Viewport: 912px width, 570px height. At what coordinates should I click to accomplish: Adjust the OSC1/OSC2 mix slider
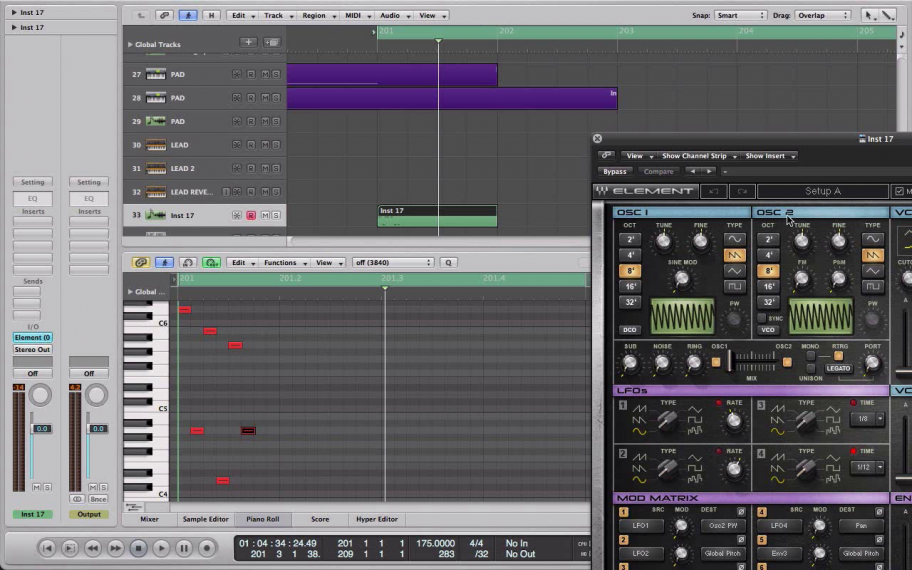tap(729, 361)
